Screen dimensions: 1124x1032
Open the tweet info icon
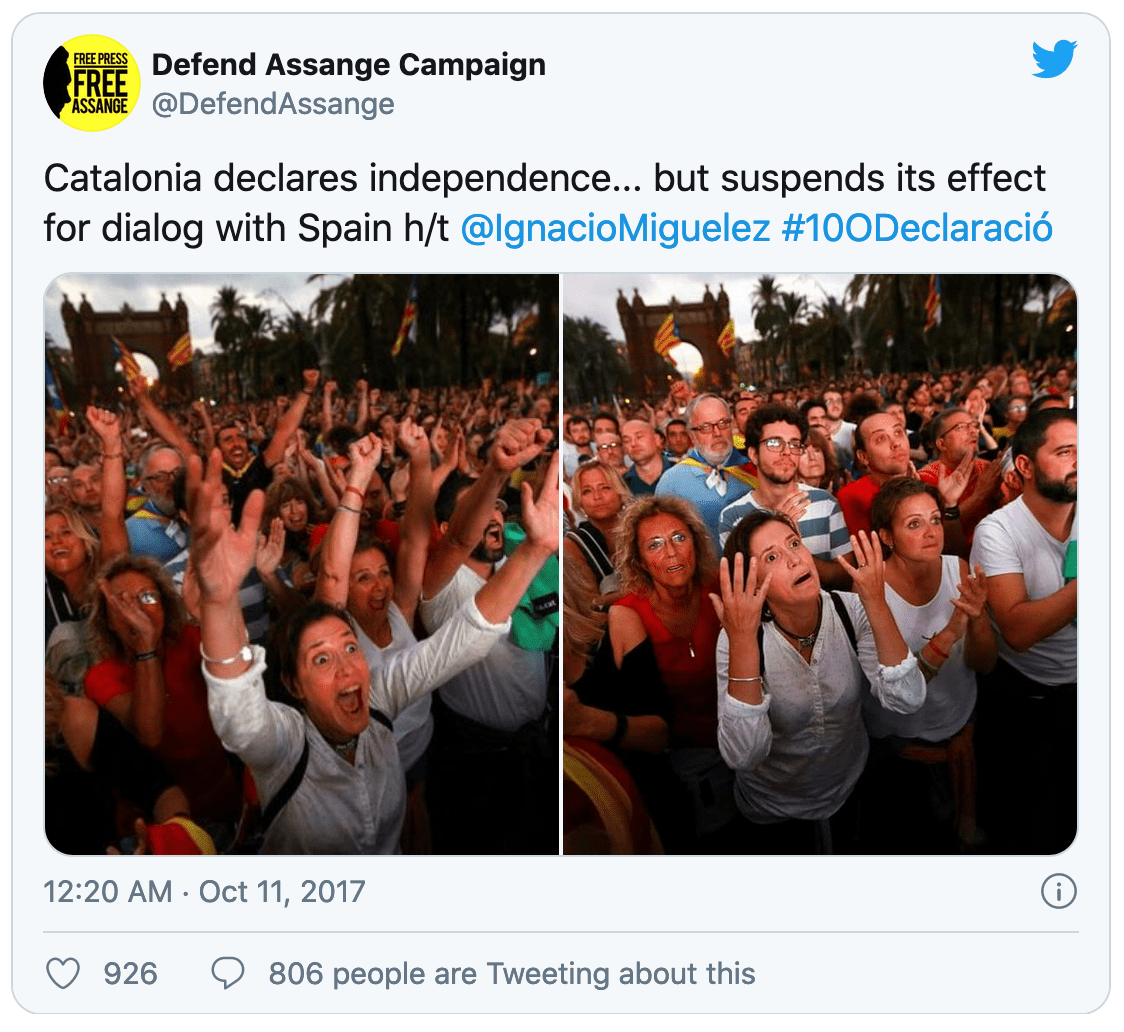(x=1058, y=891)
